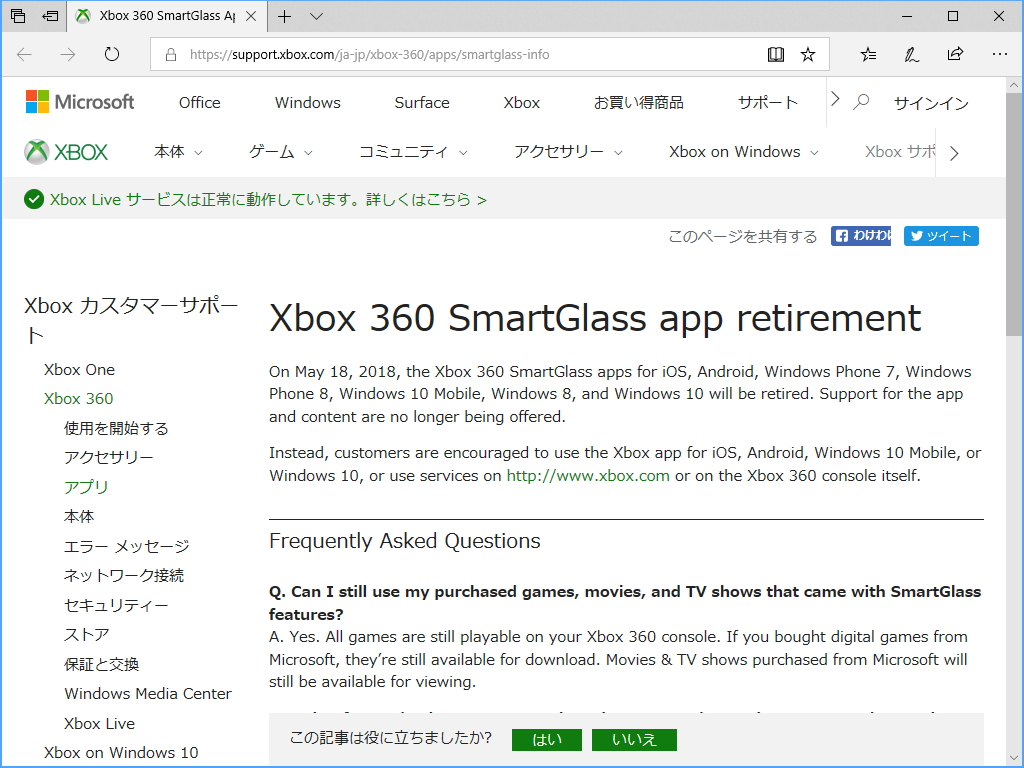Viewport: 1024px width, 768px height.
Task: Expand アクセサリー dropdown menu
Action: [x=568, y=152]
